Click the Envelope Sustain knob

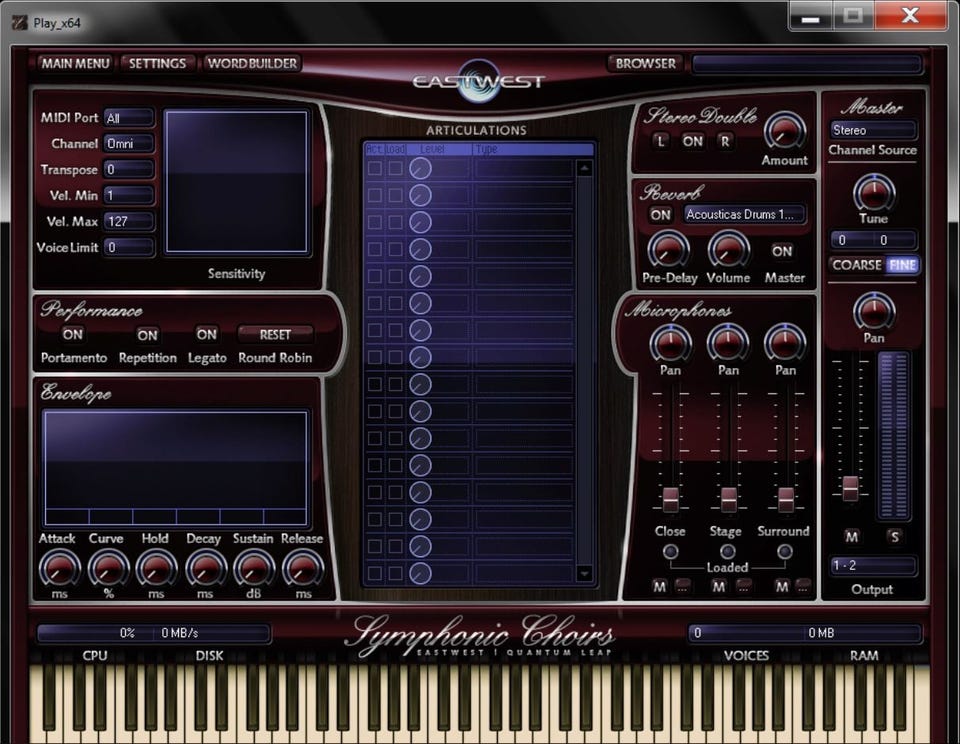253,568
